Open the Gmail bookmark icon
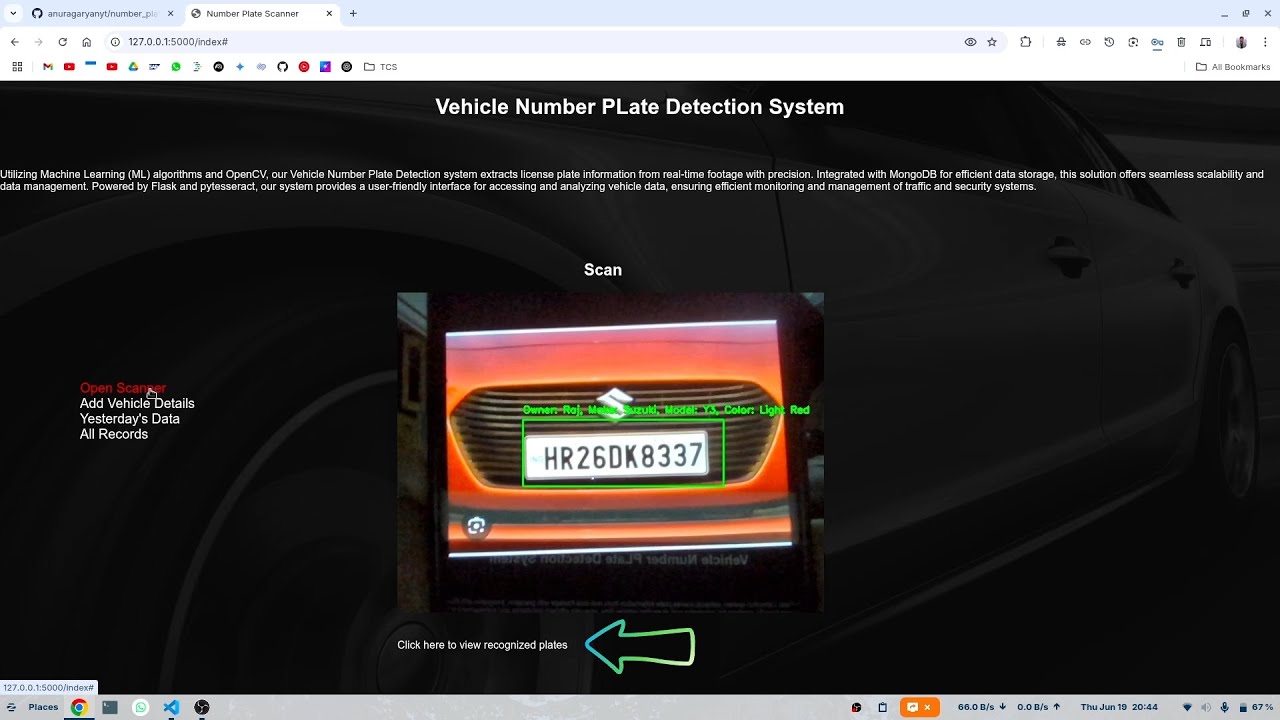 [47, 67]
